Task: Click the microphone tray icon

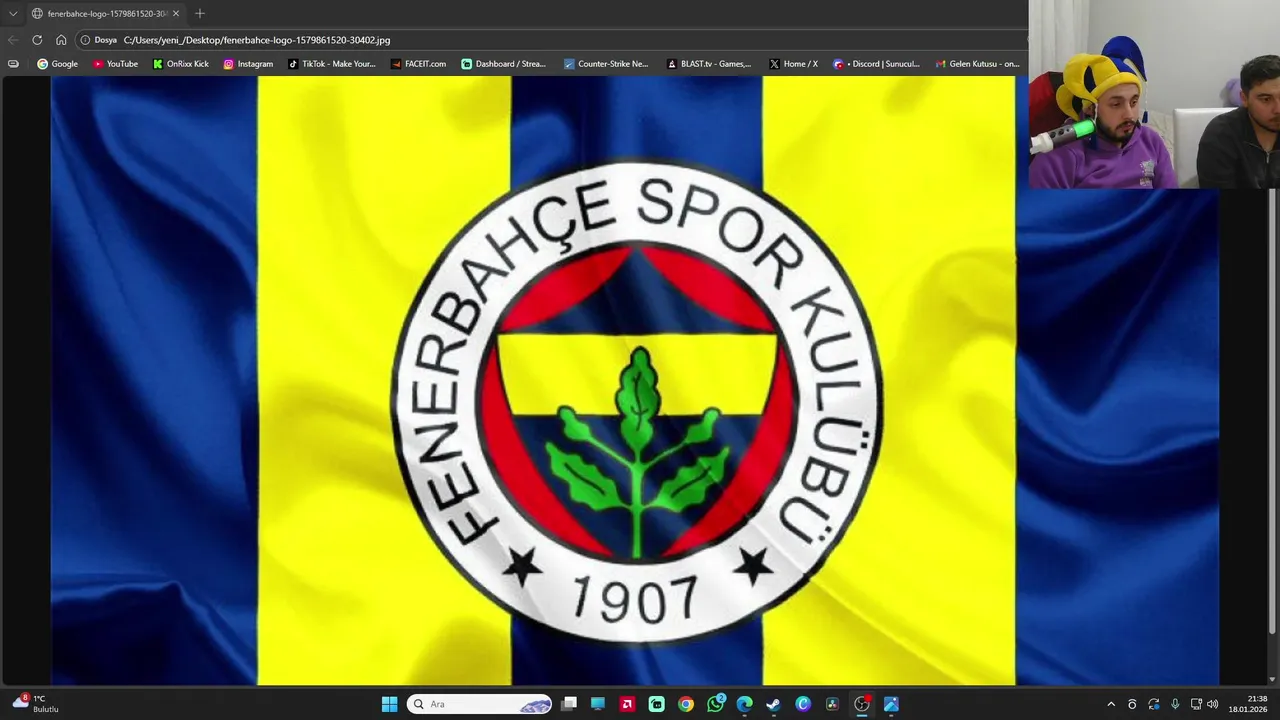Action: click(1175, 704)
